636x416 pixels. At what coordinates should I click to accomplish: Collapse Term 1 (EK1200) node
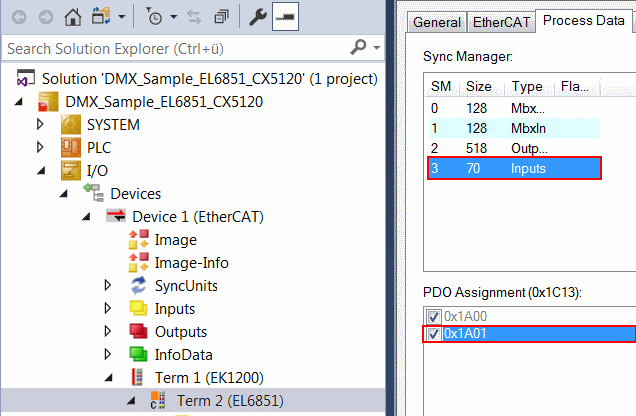click(x=109, y=378)
